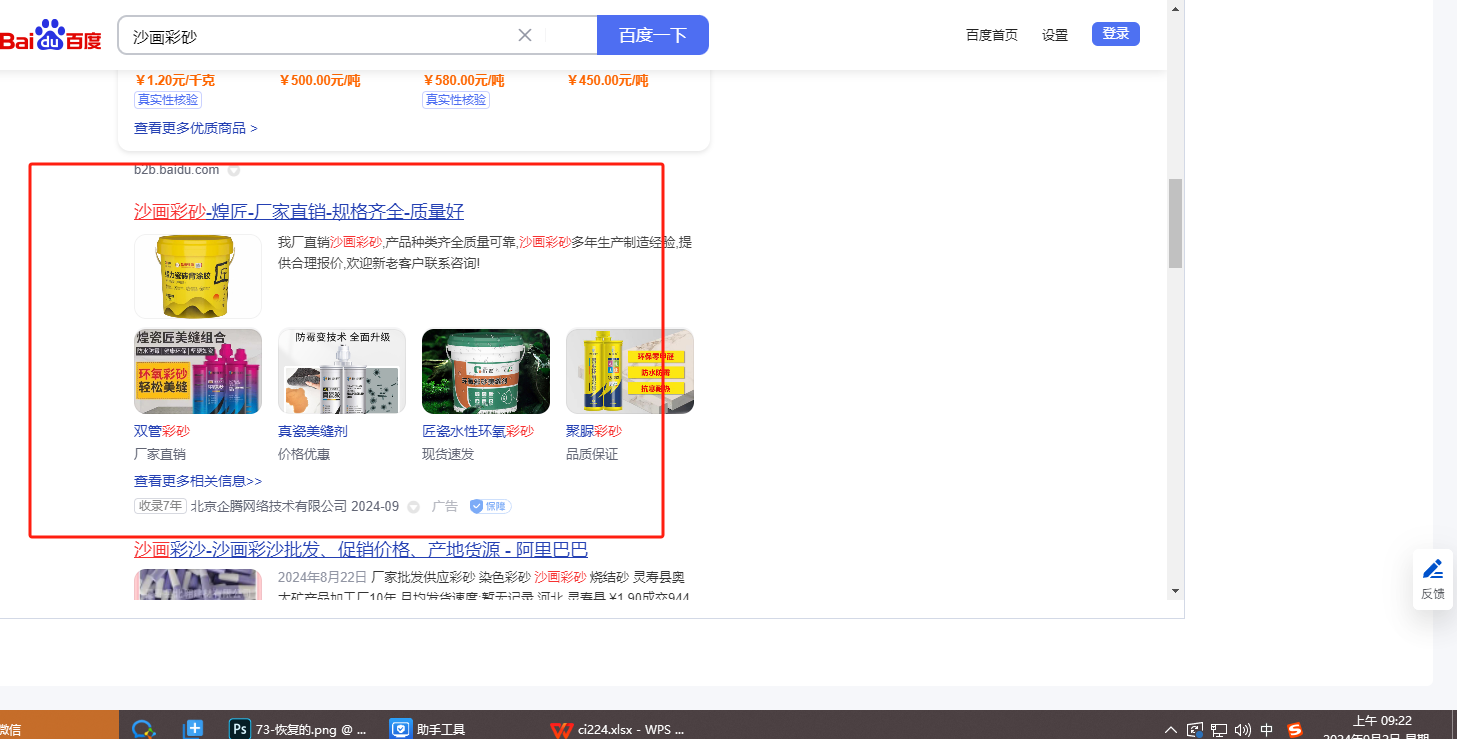Open the 真瓷美缝剂 link
1457x739 pixels.
pos(313,431)
